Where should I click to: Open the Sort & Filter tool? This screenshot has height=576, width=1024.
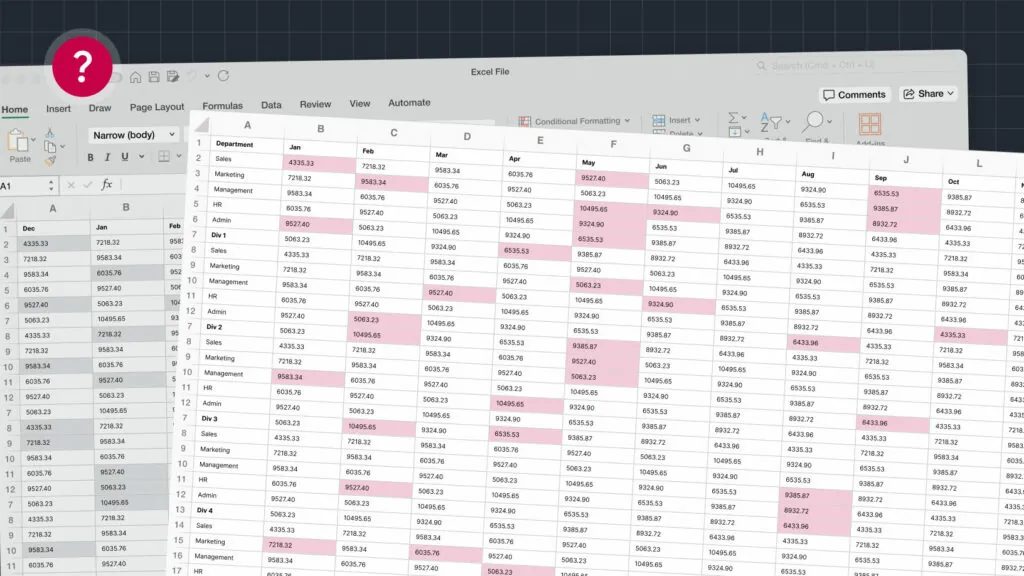[769, 122]
